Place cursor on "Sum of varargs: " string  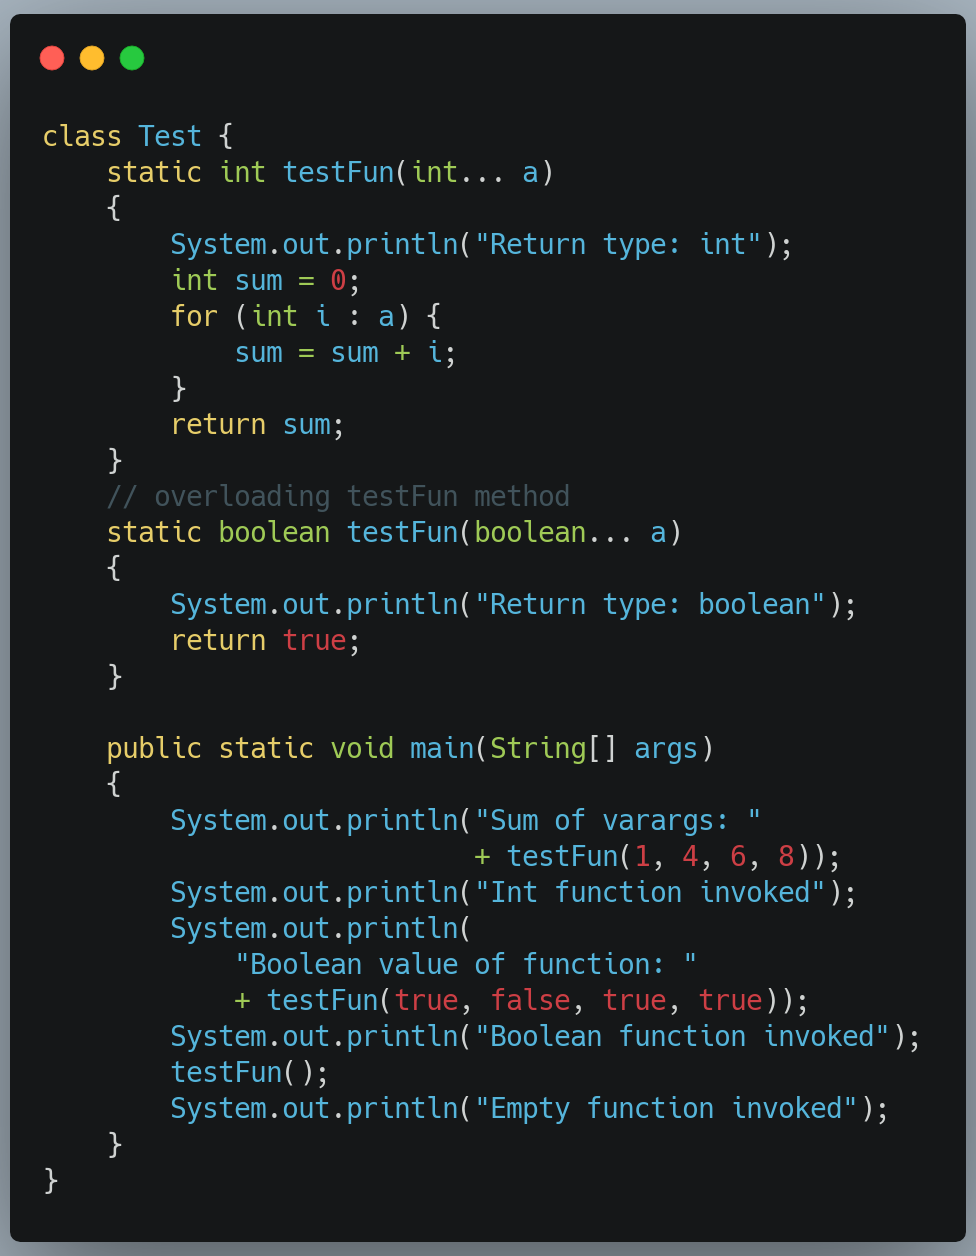coord(618,820)
